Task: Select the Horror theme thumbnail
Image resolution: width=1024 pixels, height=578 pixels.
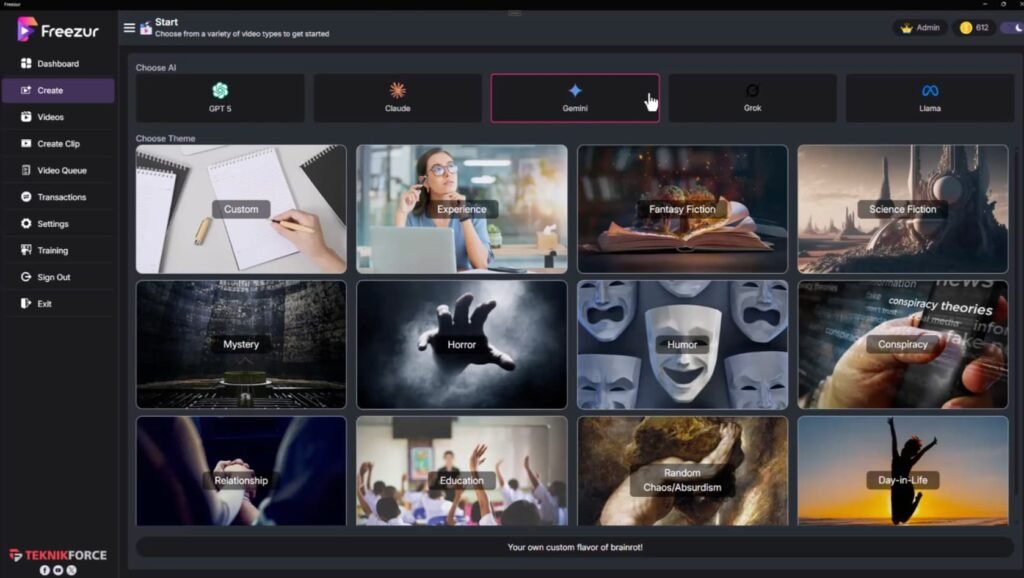Action: click(461, 344)
